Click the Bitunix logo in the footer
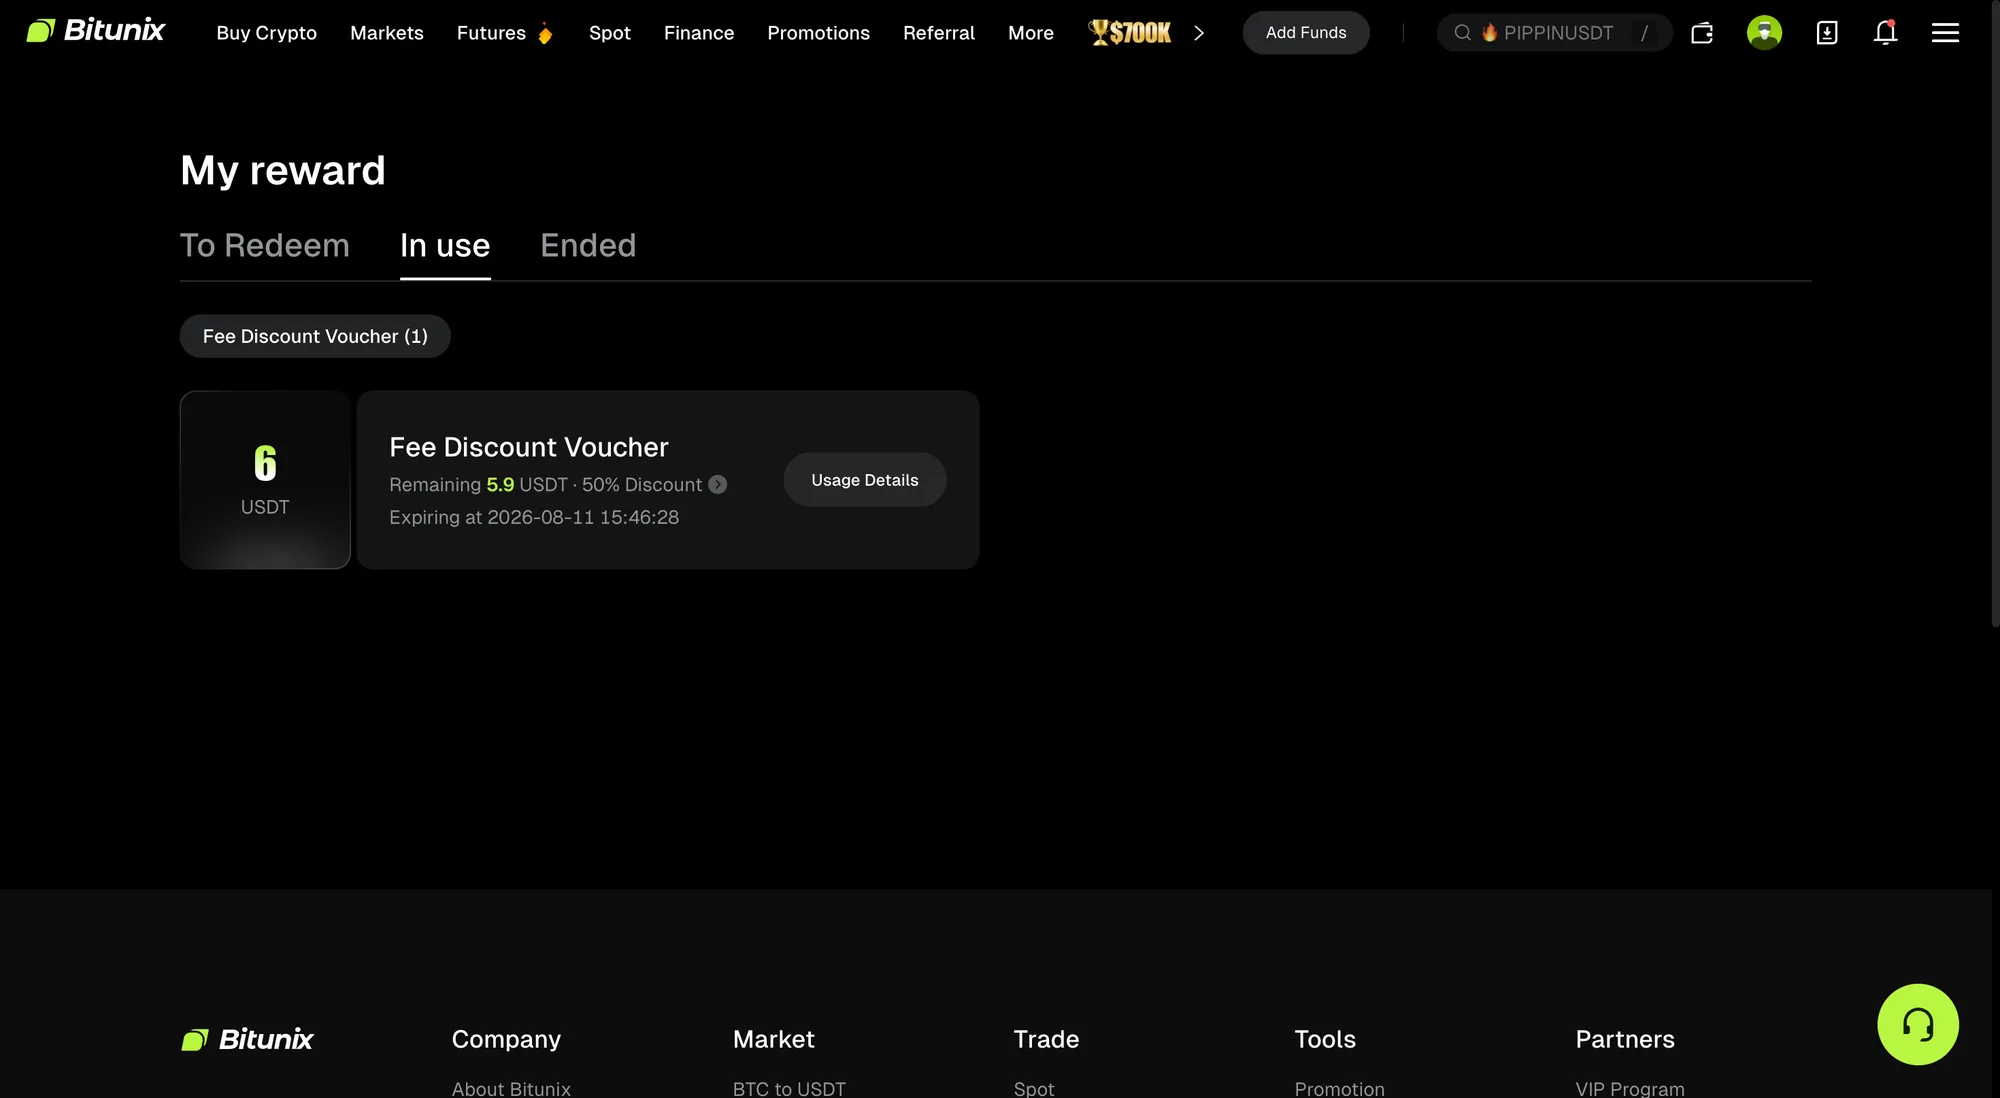This screenshot has height=1098, width=2000. pyautogui.click(x=247, y=1039)
